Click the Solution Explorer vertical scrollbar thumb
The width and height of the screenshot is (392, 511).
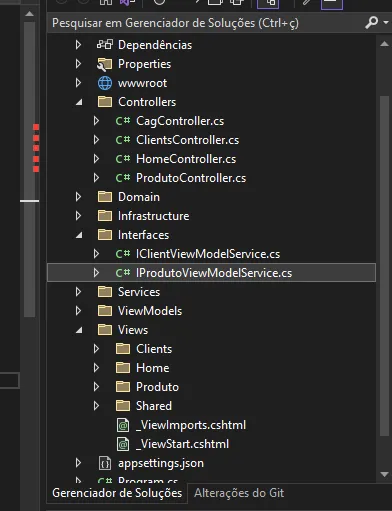point(384,265)
